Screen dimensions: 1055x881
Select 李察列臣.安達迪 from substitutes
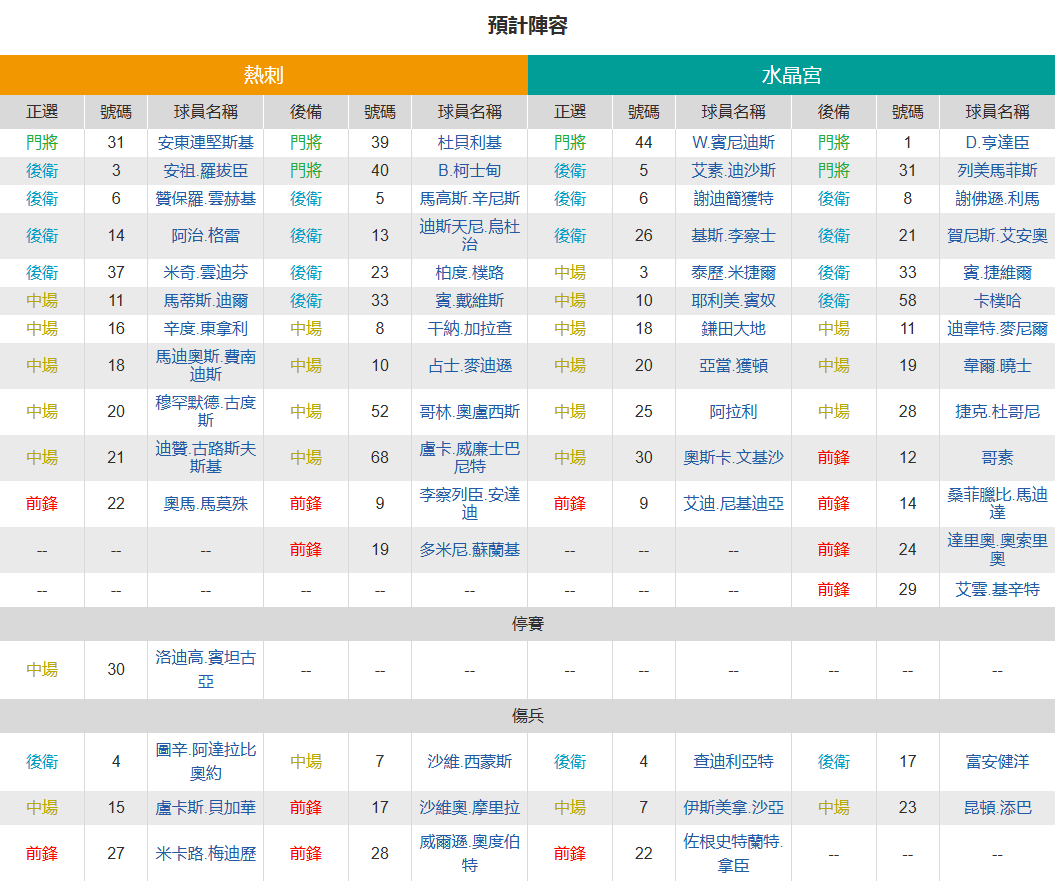click(x=470, y=503)
